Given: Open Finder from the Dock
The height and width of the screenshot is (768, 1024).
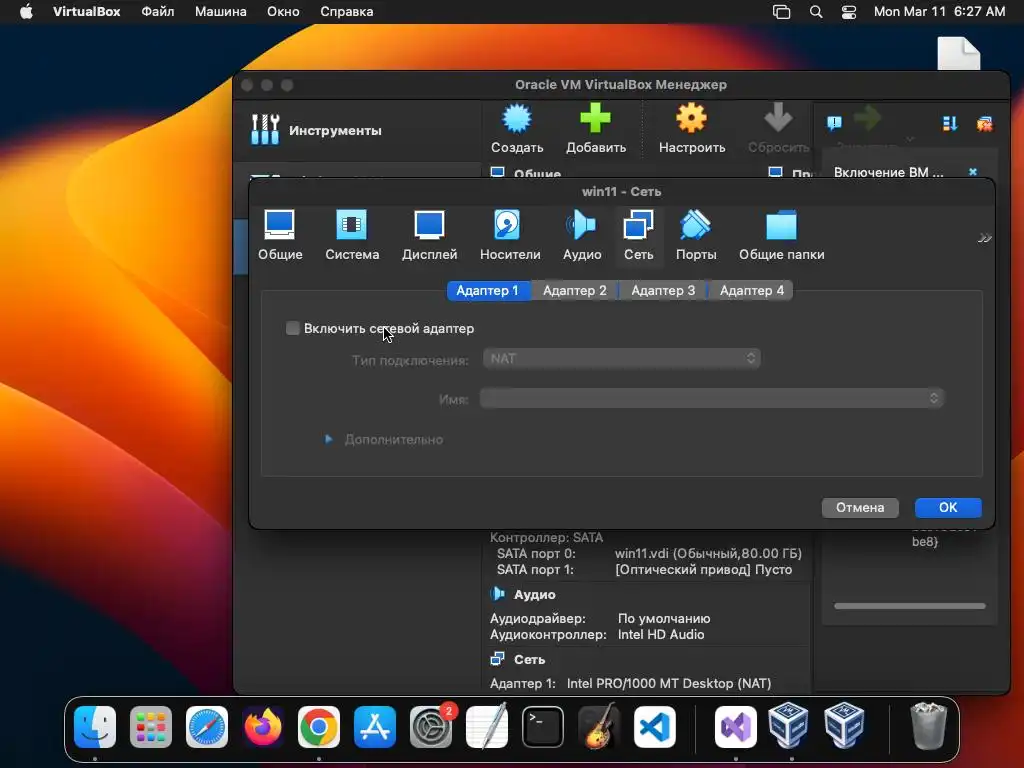Looking at the screenshot, I should pos(95,727).
